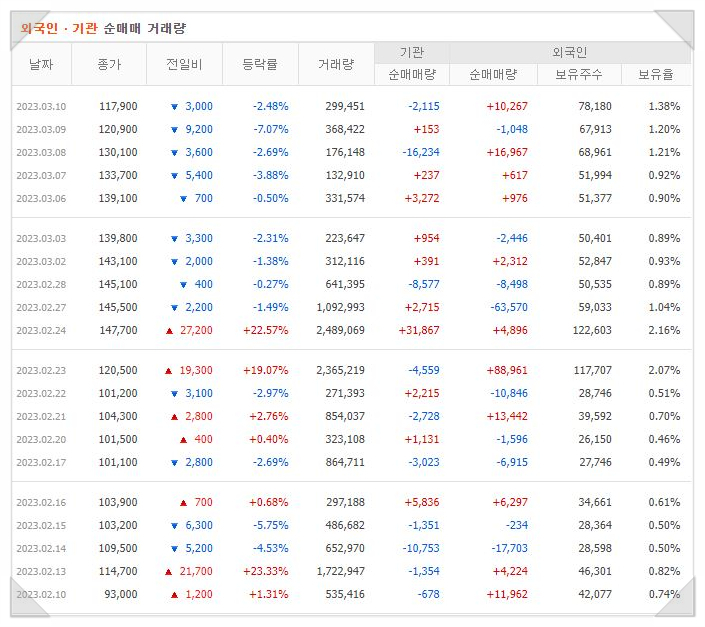This screenshot has height=627, width=705.
Task: Click volume 299,451
Action: pyautogui.click(x=345, y=107)
